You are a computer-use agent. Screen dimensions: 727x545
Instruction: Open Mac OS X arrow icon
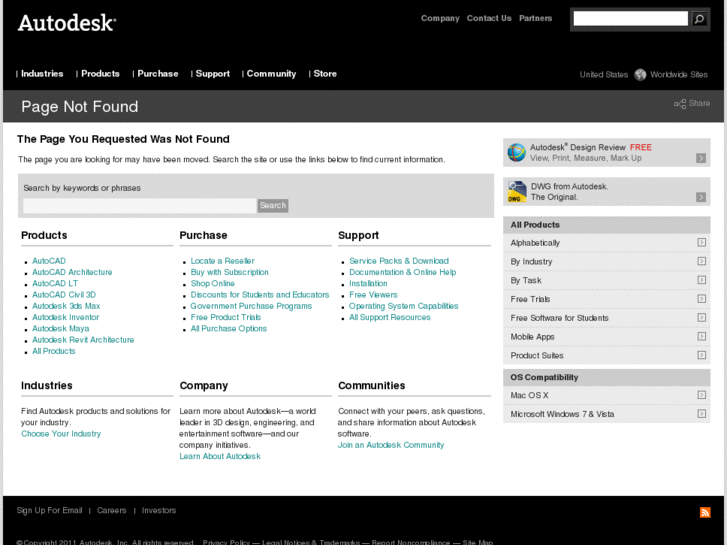(x=701, y=395)
